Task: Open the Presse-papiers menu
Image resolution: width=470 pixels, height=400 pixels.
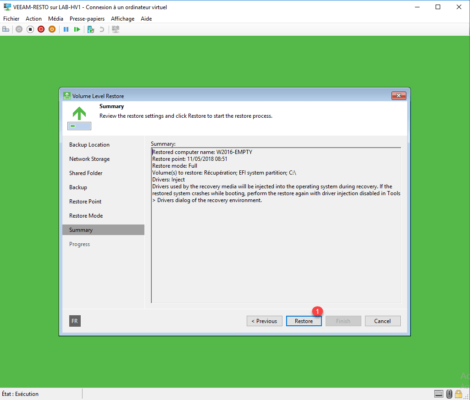Action: pyautogui.click(x=87, y=19)
